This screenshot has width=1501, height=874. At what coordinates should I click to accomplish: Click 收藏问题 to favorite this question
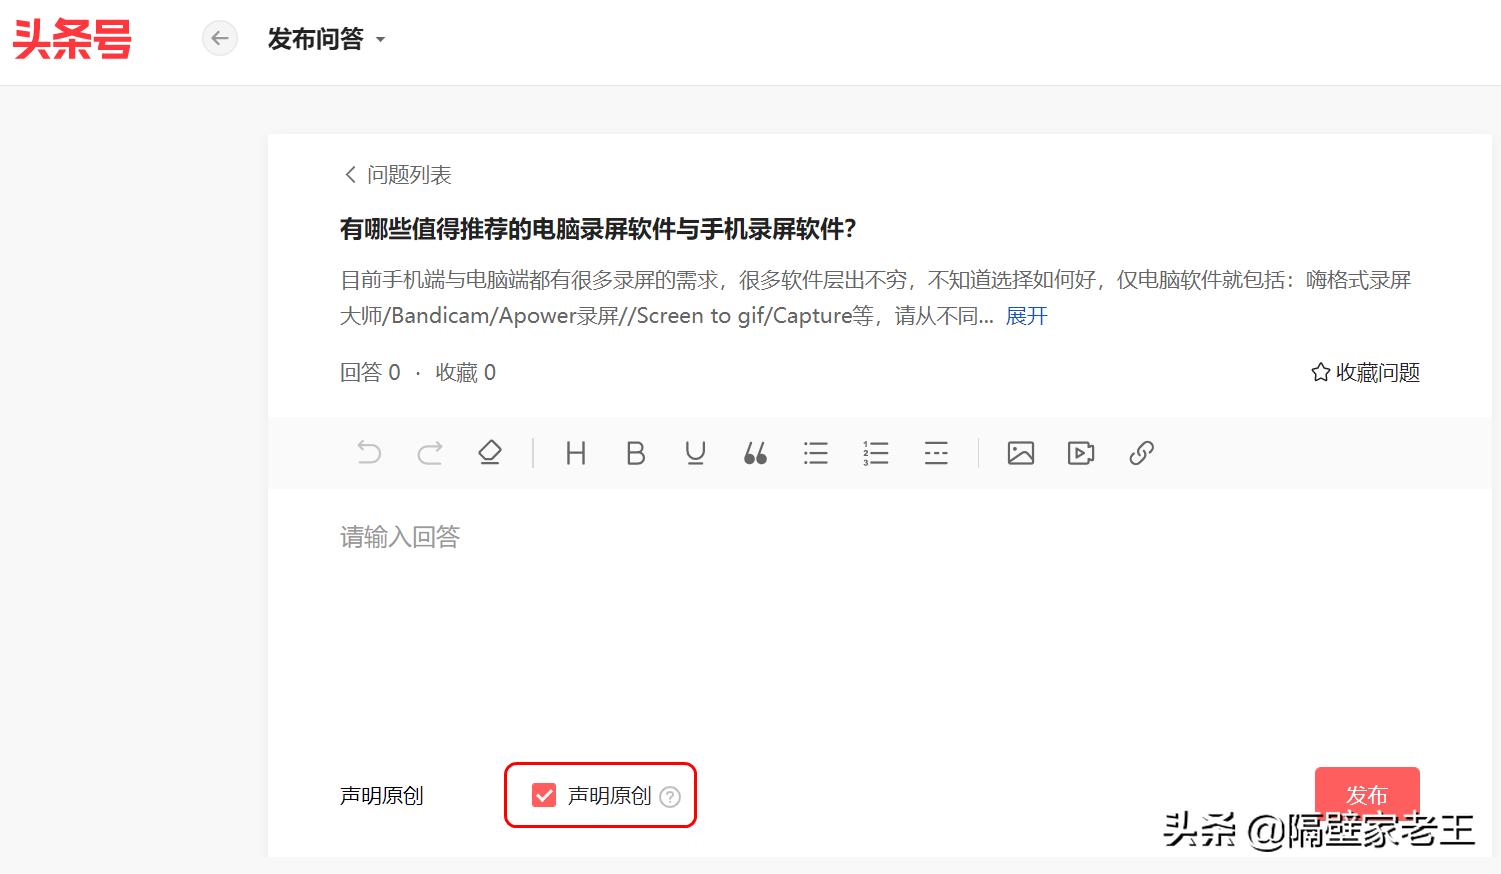pyautogui.click(x=1363, y=371)
